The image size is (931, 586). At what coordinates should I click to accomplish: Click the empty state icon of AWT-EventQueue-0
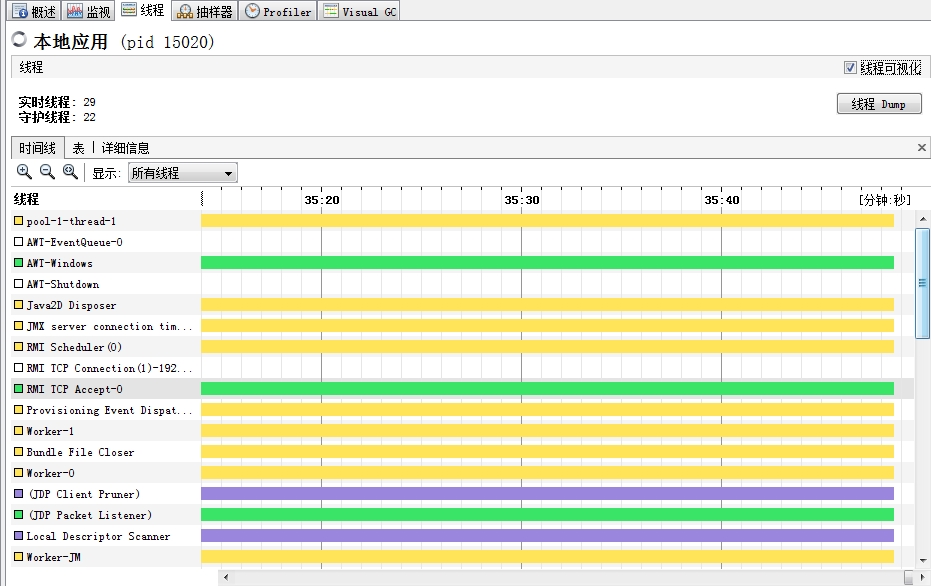click(x=18, y=242)
